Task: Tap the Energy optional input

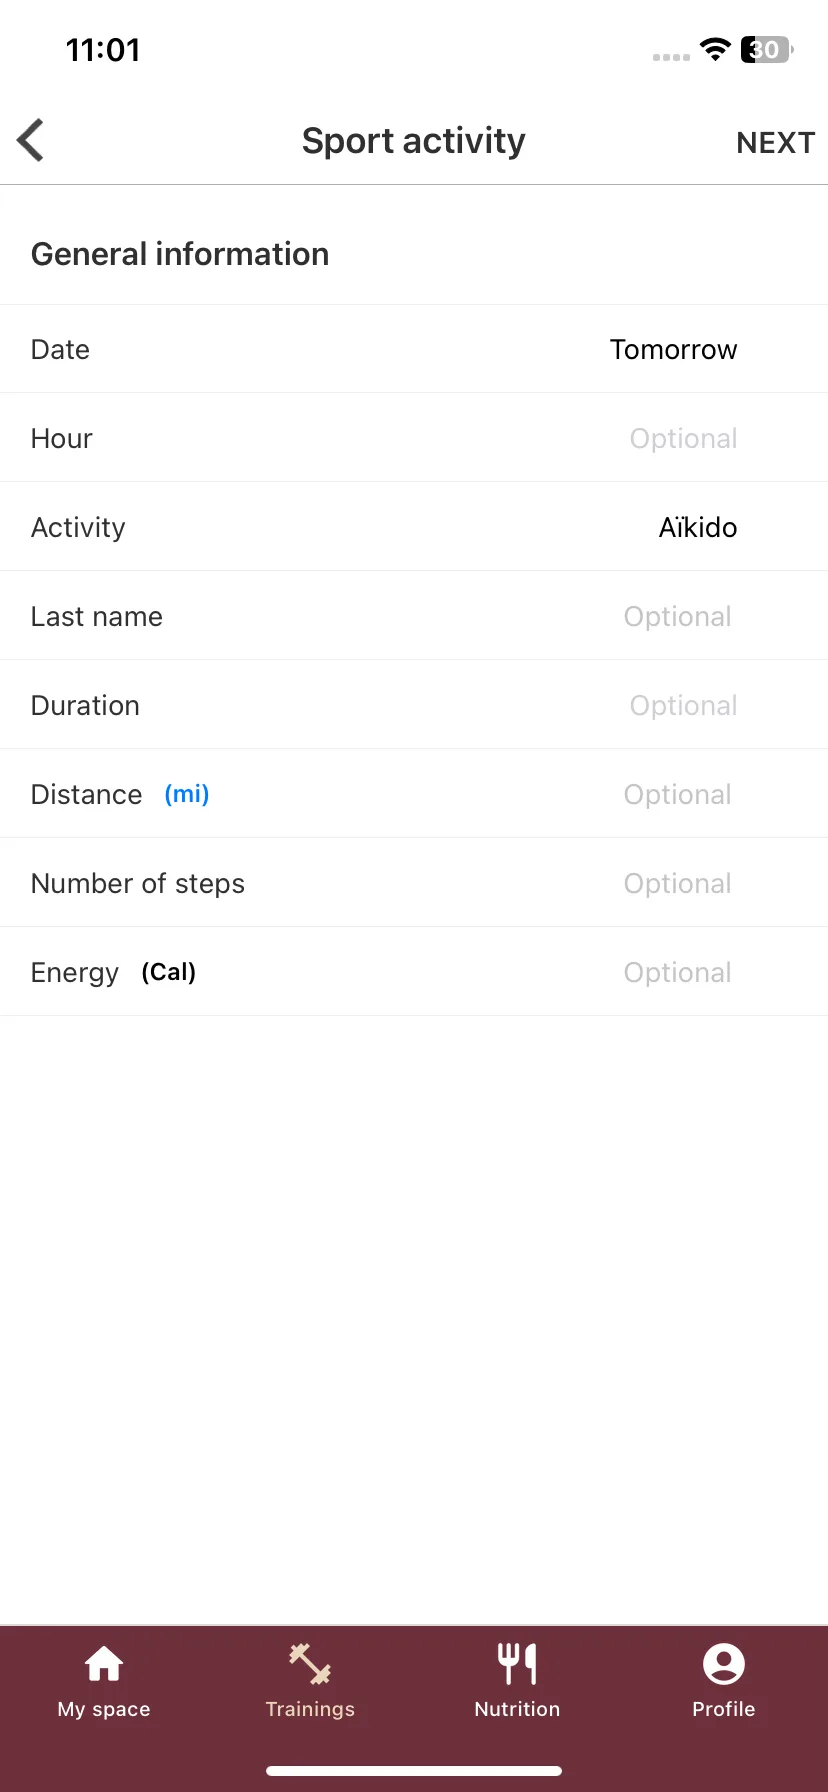Action: (677, 972)
